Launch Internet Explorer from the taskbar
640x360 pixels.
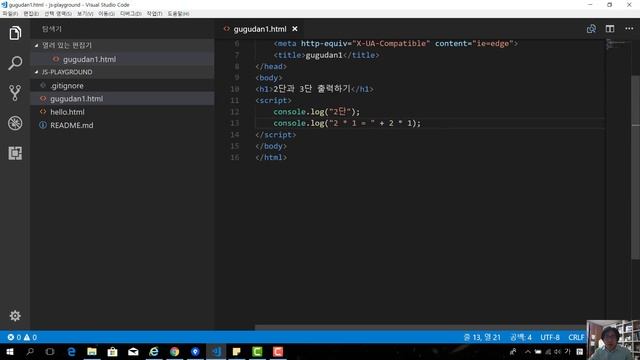point(153,351)
